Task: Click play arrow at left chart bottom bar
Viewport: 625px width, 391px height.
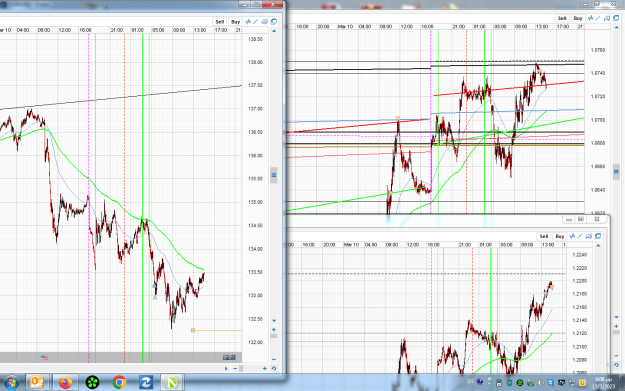Action: coord(226,369)
